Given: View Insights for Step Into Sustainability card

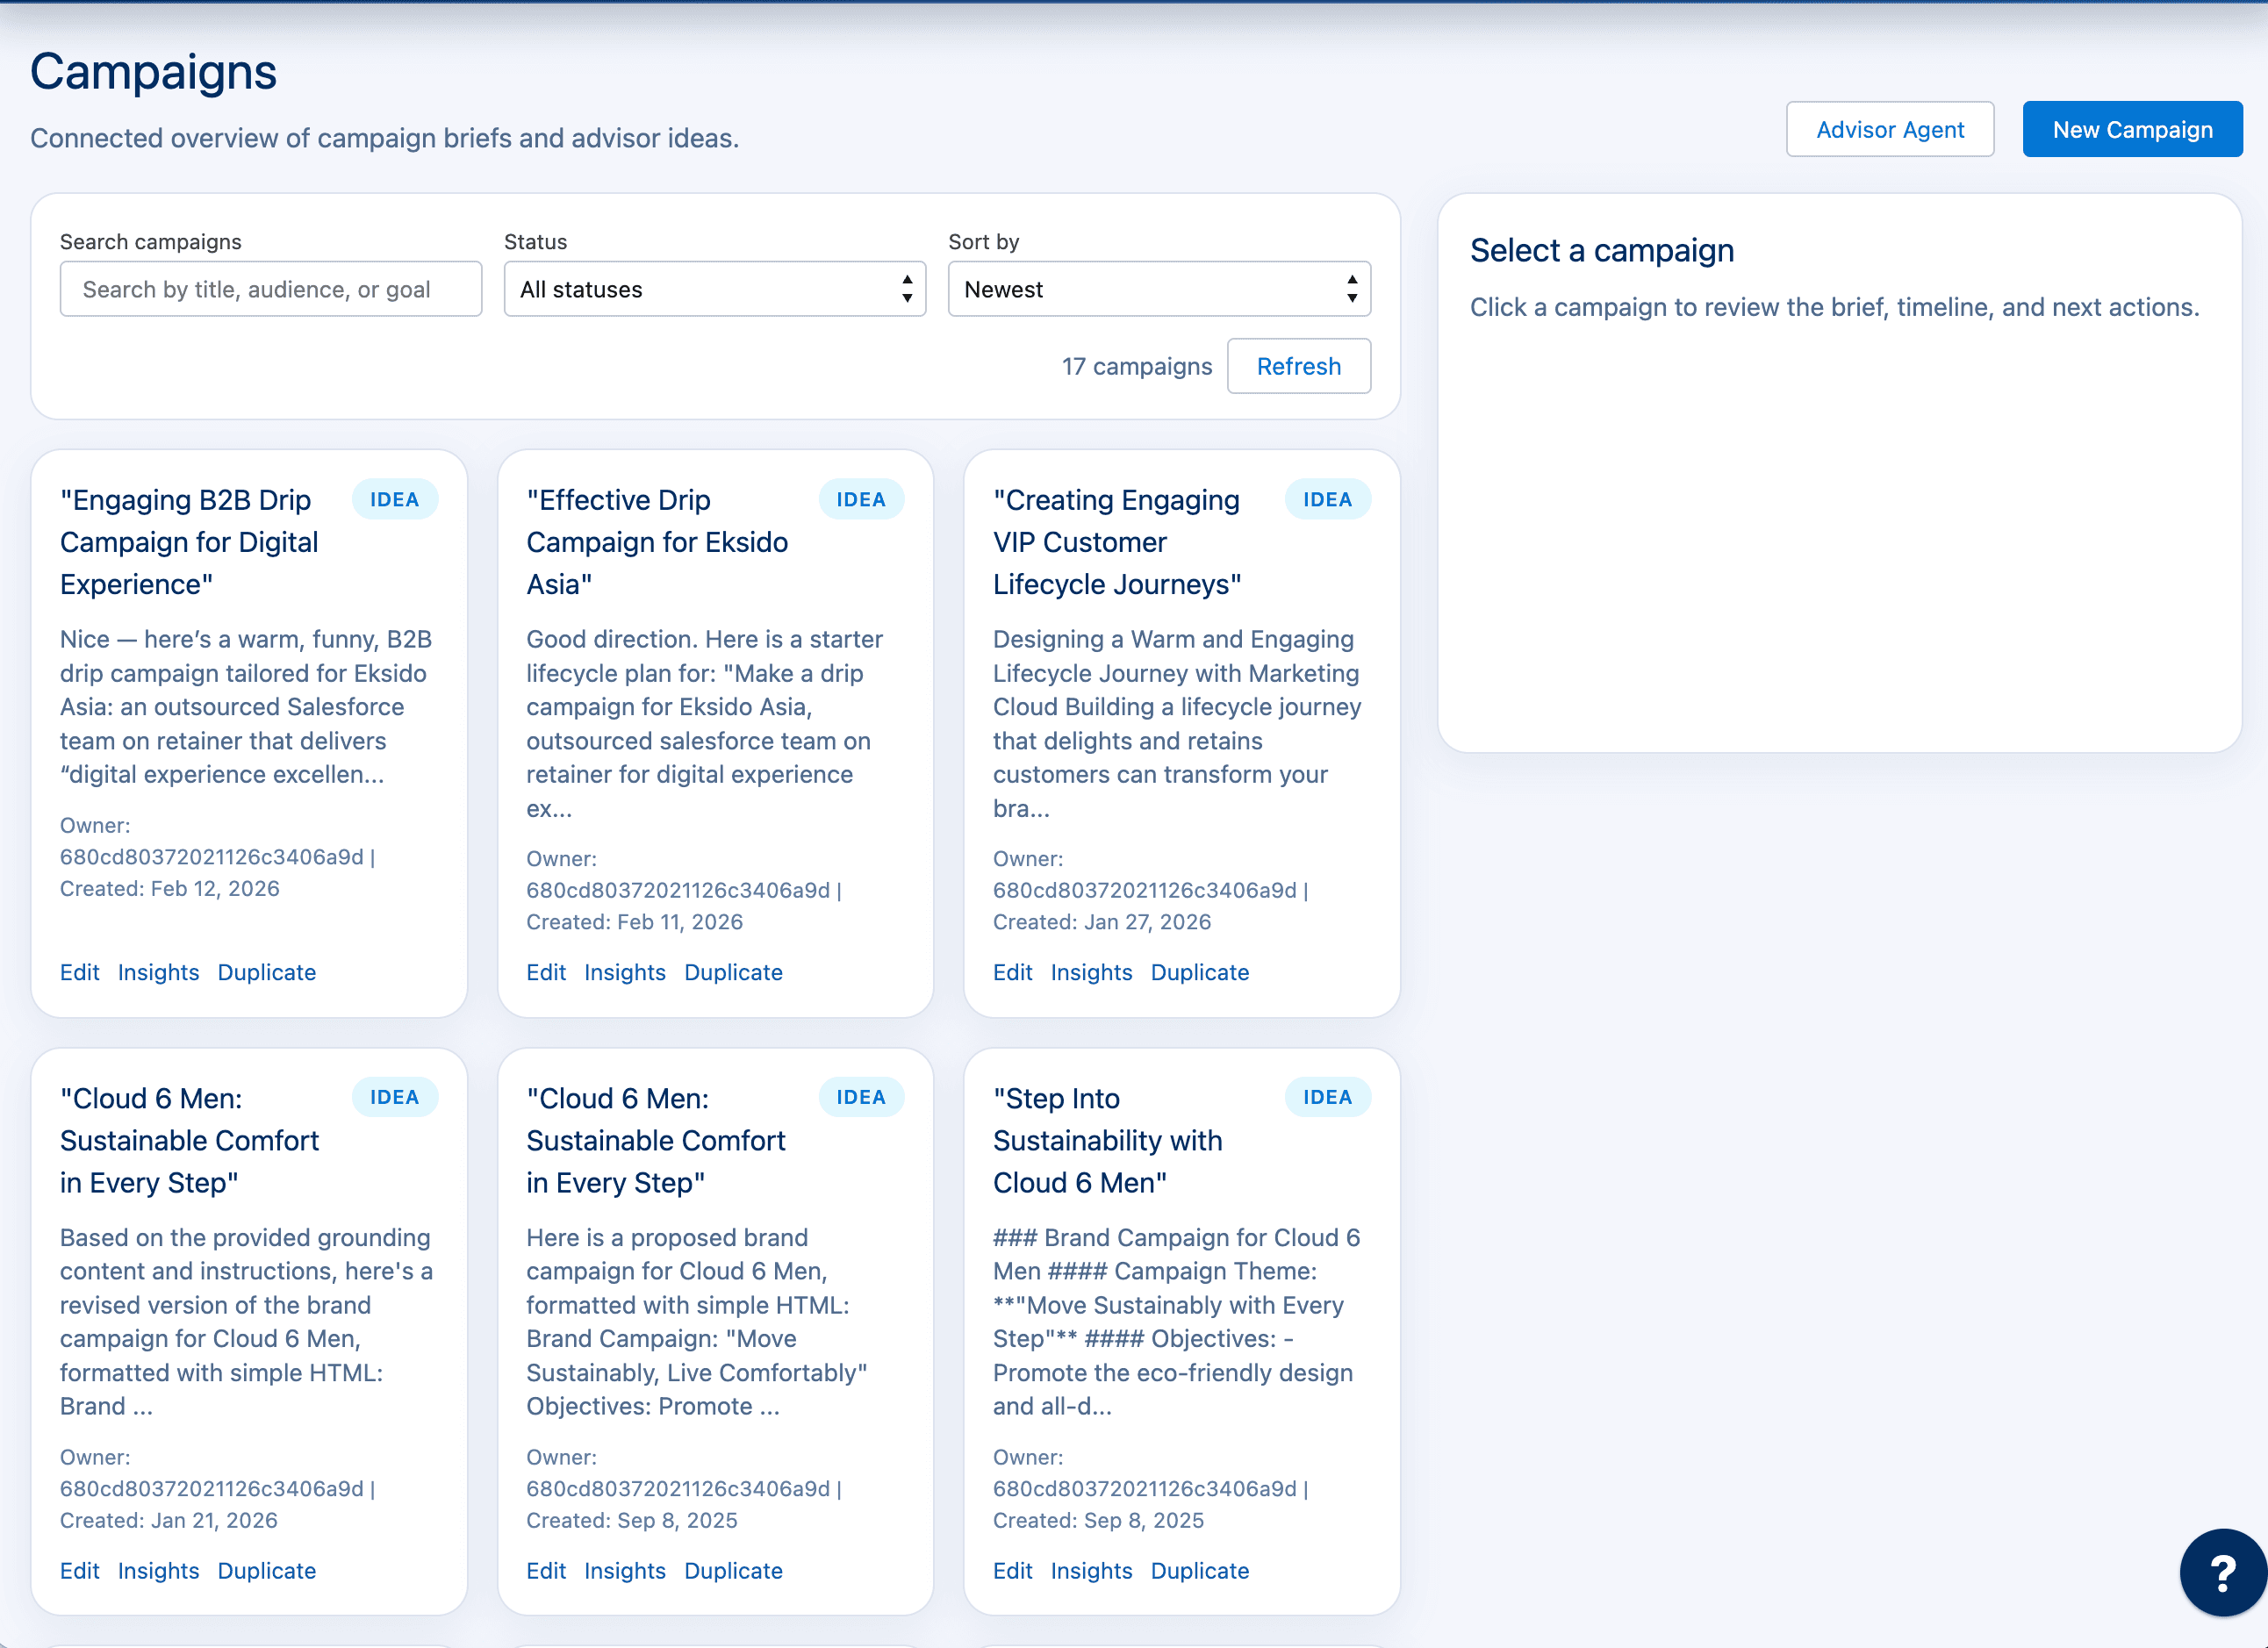Looking at the screenshot, I should click(x=1092, y=1570).
